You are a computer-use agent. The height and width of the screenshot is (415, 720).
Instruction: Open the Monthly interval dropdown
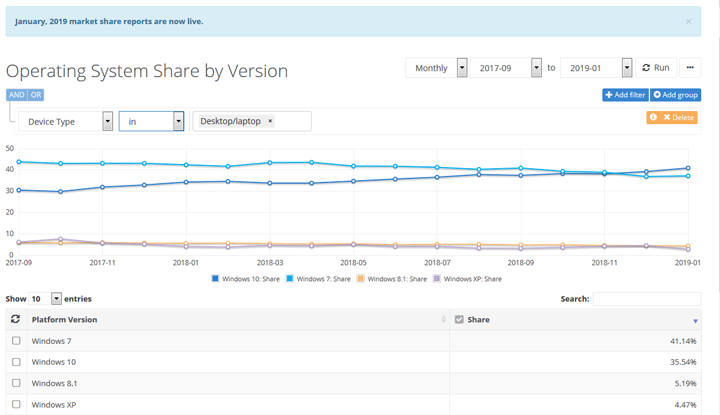462,68
